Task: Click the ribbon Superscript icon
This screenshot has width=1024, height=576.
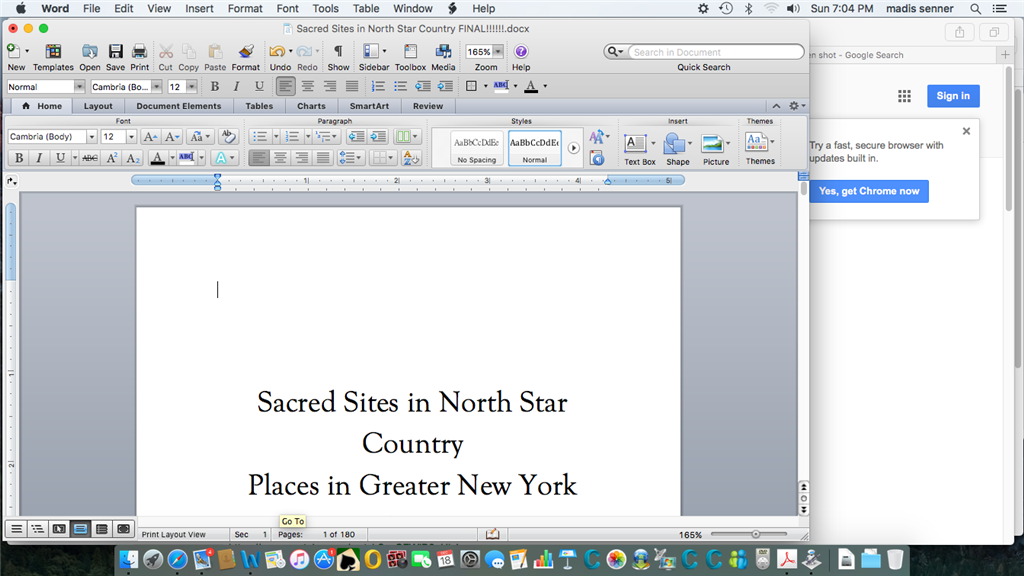Action: point(112,157)
